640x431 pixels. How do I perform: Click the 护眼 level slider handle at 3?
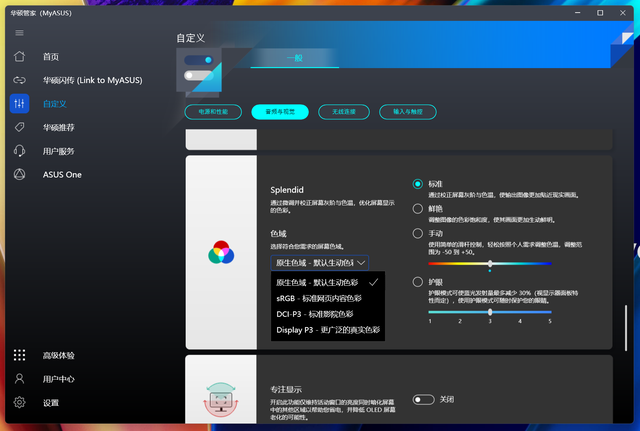[x=490, y=312]
